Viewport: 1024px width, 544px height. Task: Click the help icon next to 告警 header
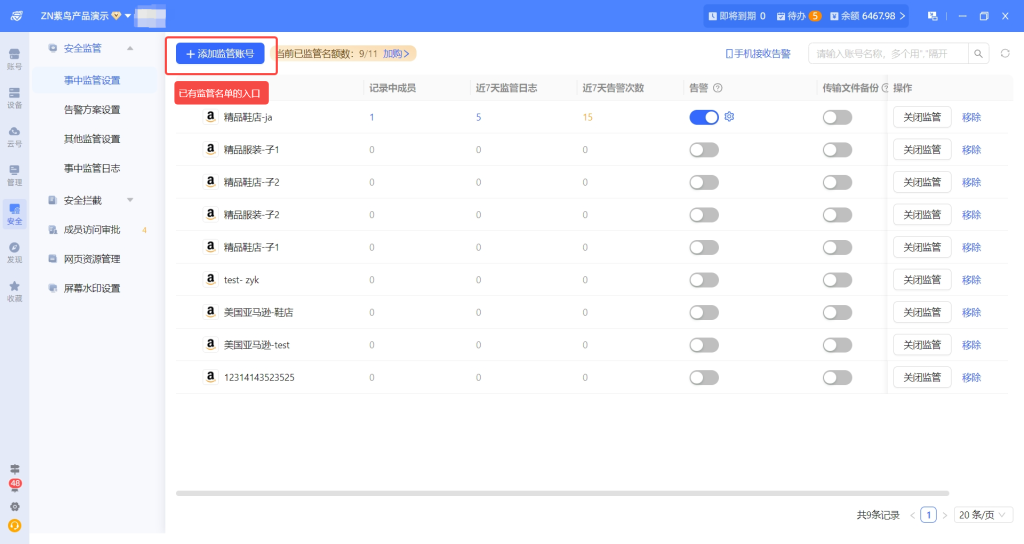point(718,88)
